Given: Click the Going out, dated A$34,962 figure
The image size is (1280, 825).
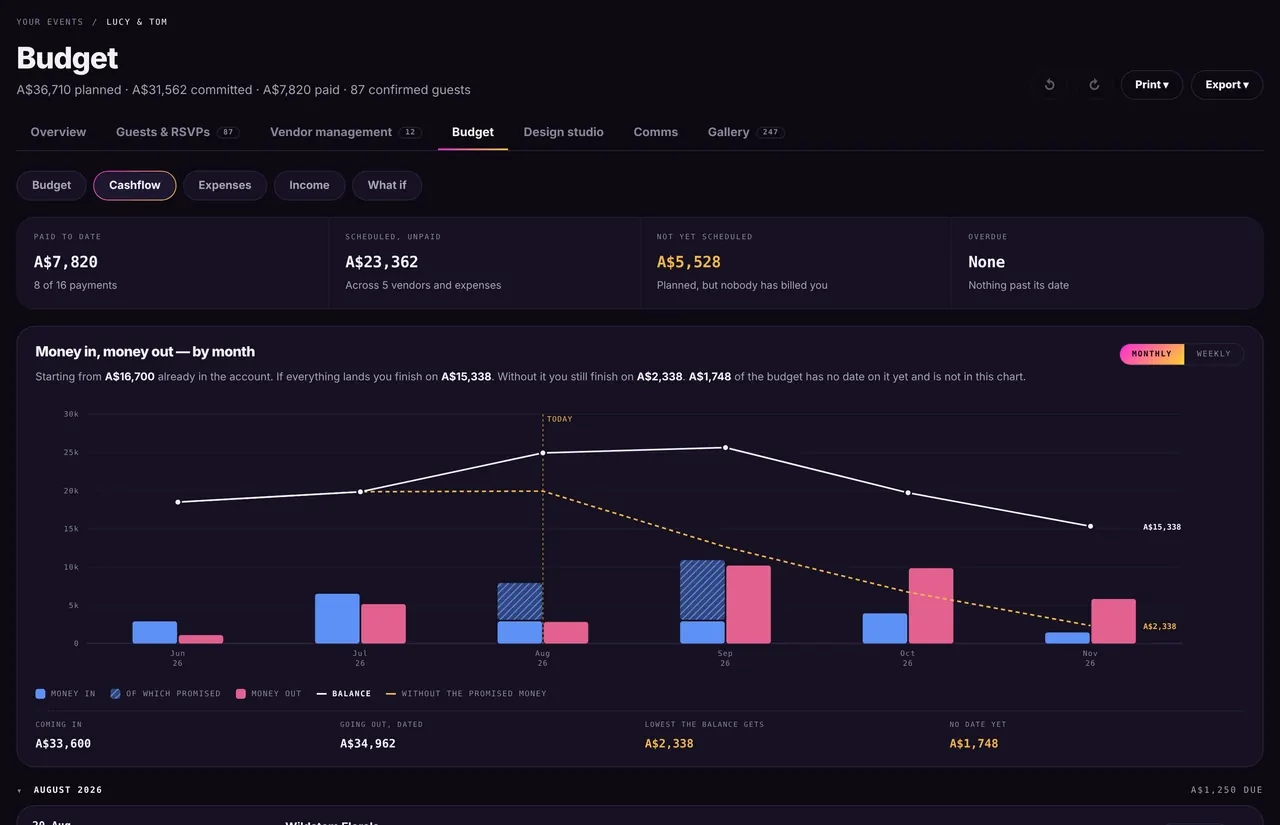Looking at the screenshot, I should pyautogui.click(x=368, y=743).
